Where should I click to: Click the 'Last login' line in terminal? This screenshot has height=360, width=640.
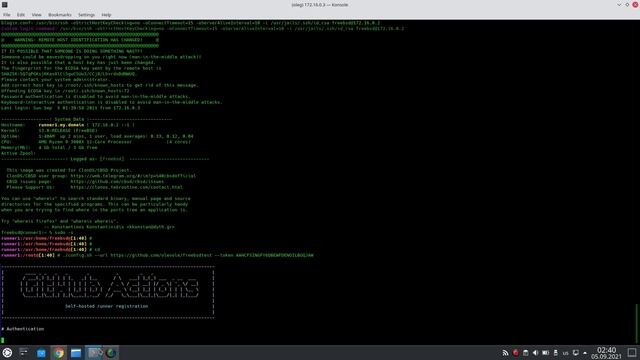[71, 108]
